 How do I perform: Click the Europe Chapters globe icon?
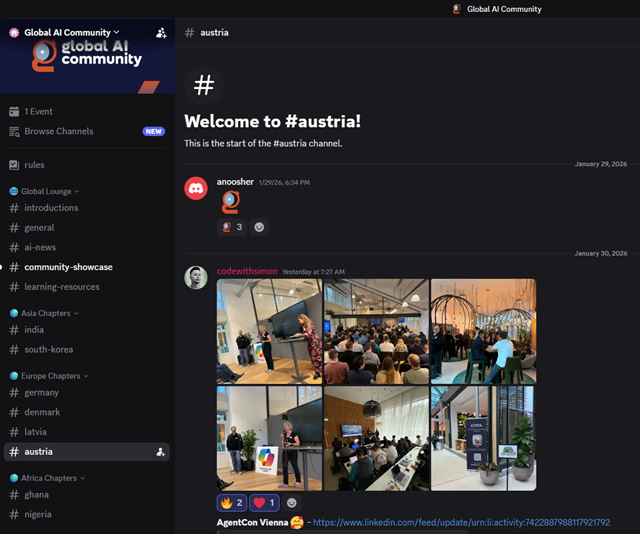(14, 376)
